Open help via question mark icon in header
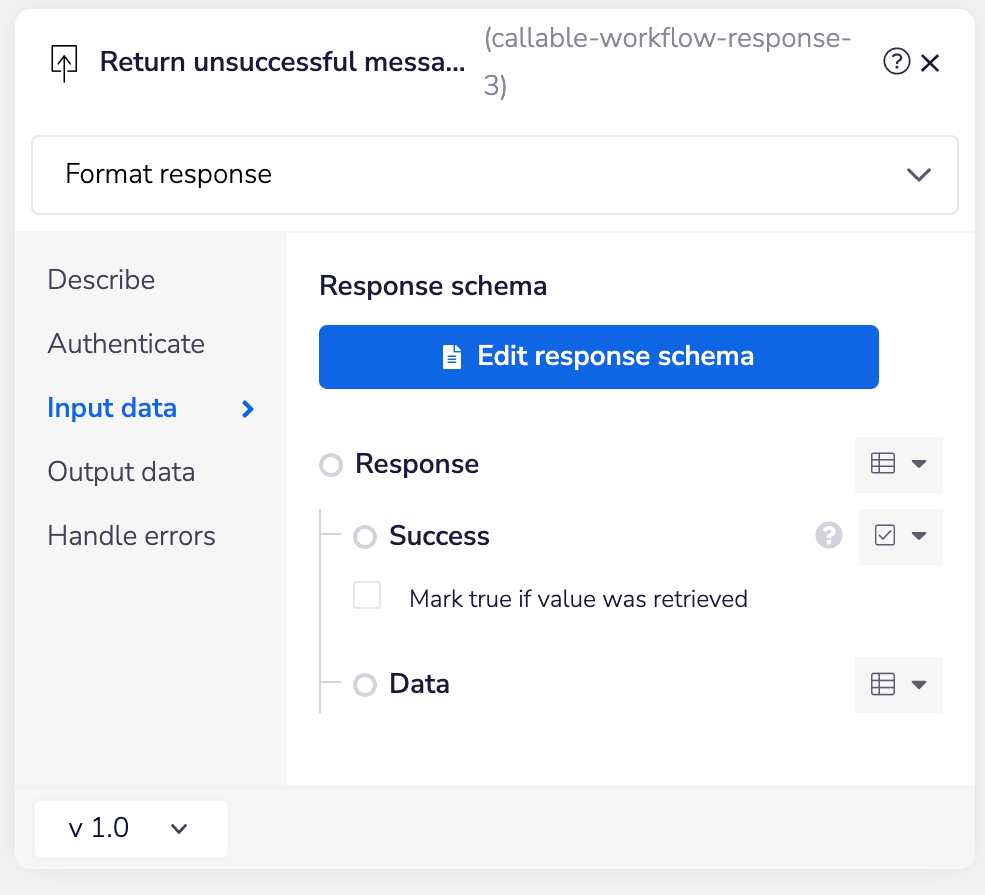This screenshot has width=985, height=895. tap(896, 63)
